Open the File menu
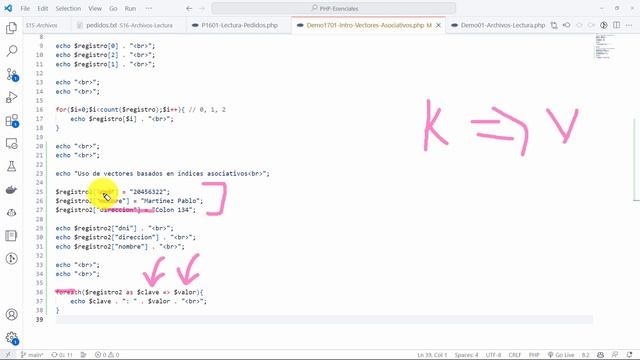 click(25, 8)
